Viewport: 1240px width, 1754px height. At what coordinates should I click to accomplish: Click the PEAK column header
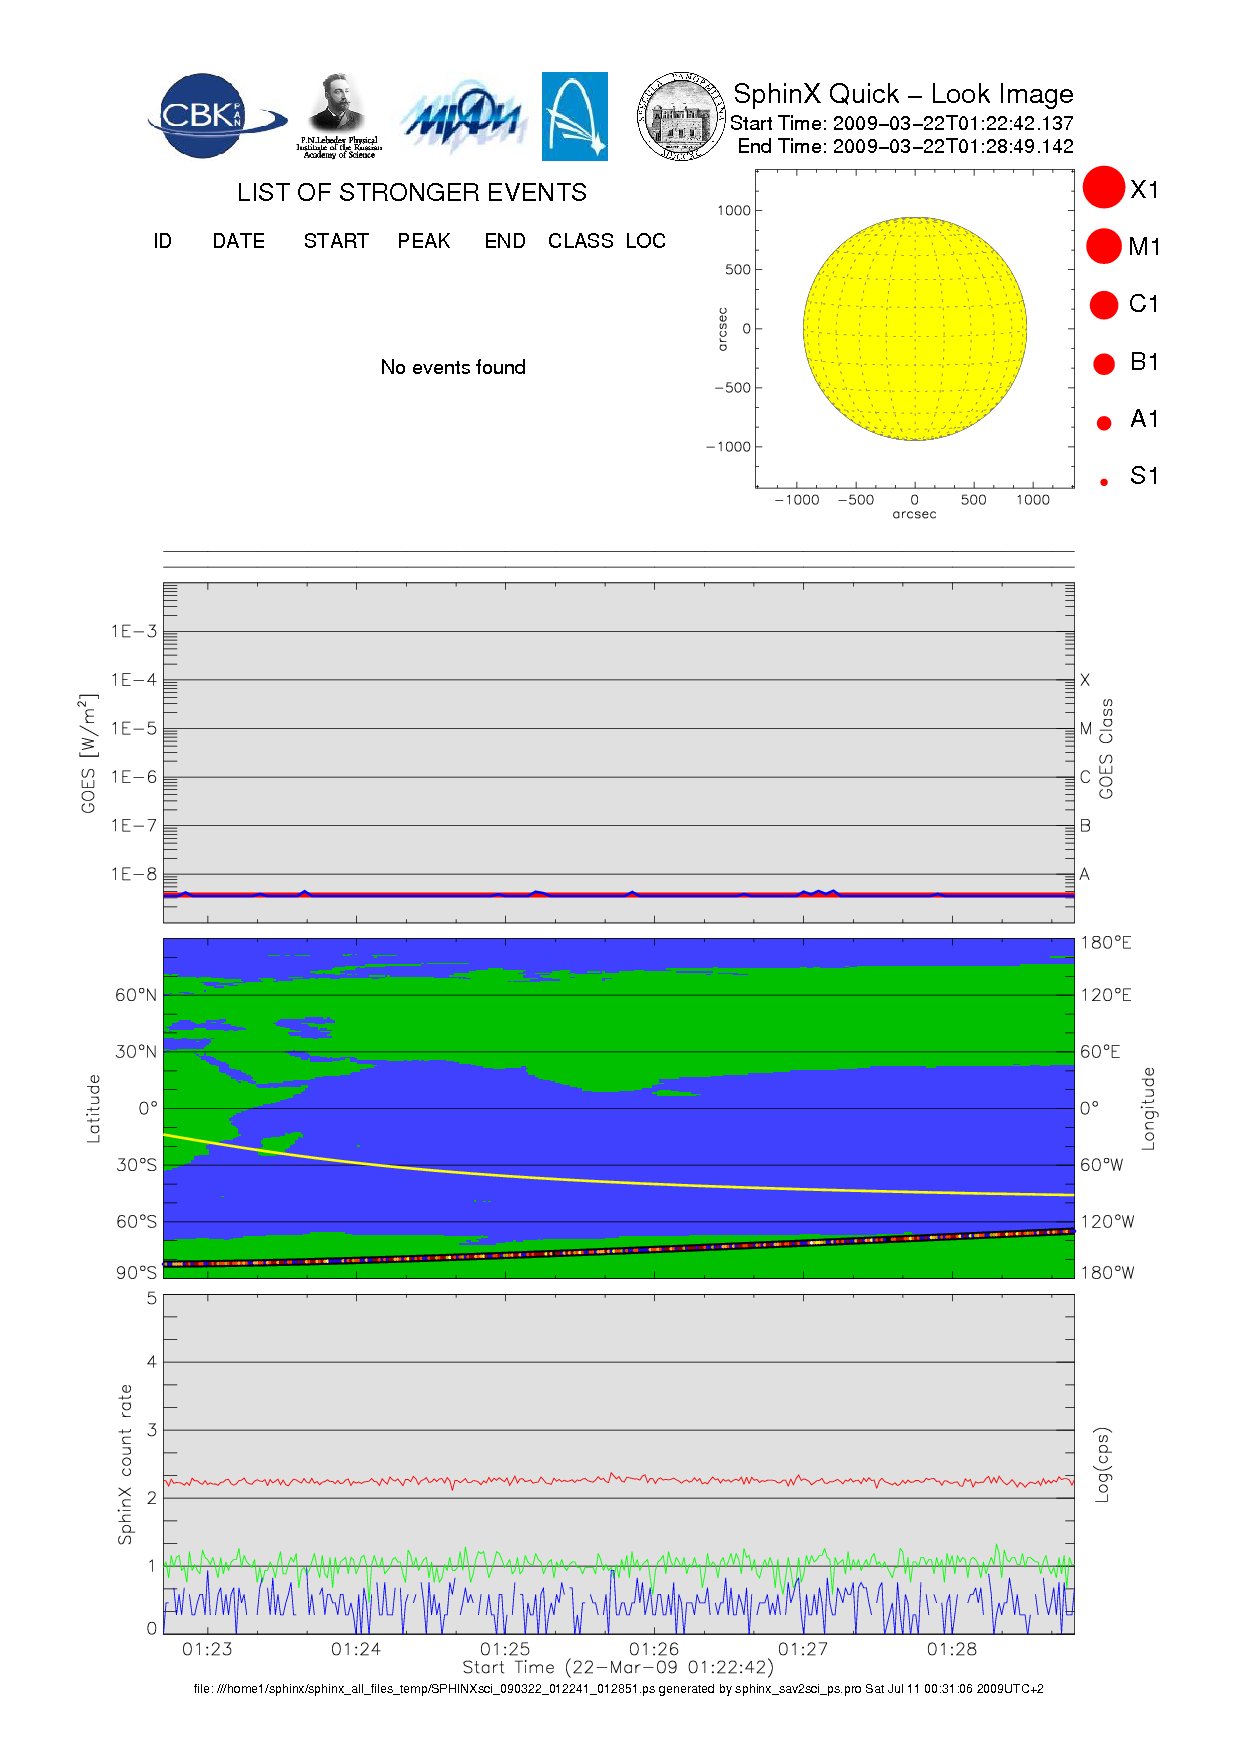pyautogui.click(x=423, y=241)
